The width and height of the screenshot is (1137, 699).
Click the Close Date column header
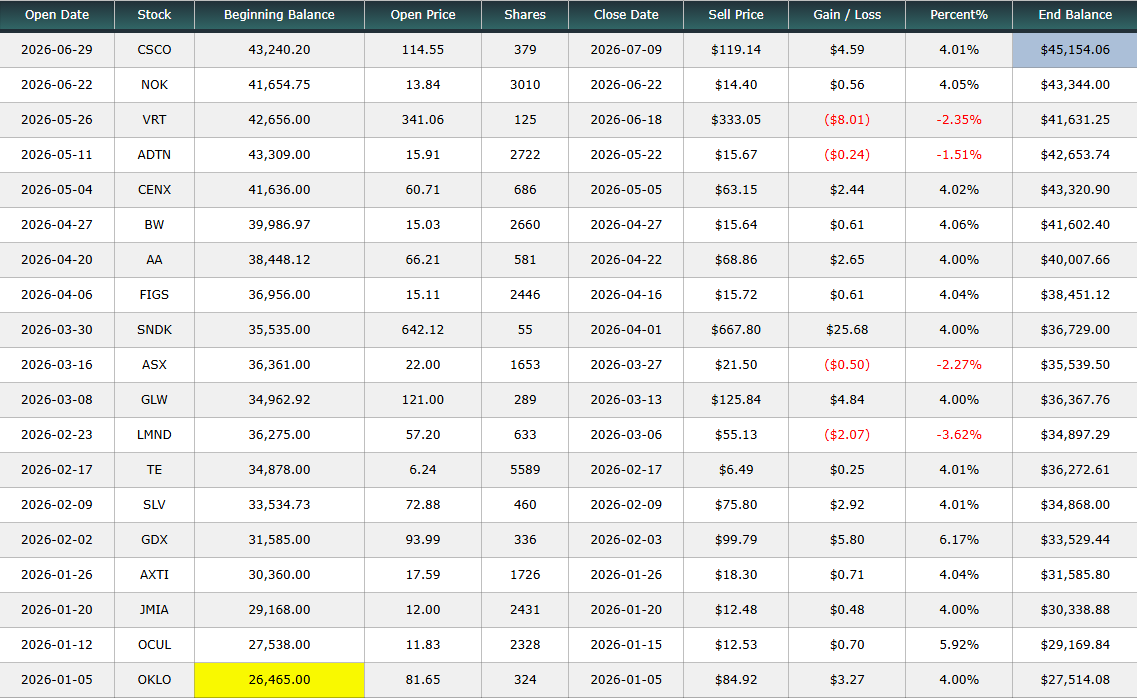(626, 15)
